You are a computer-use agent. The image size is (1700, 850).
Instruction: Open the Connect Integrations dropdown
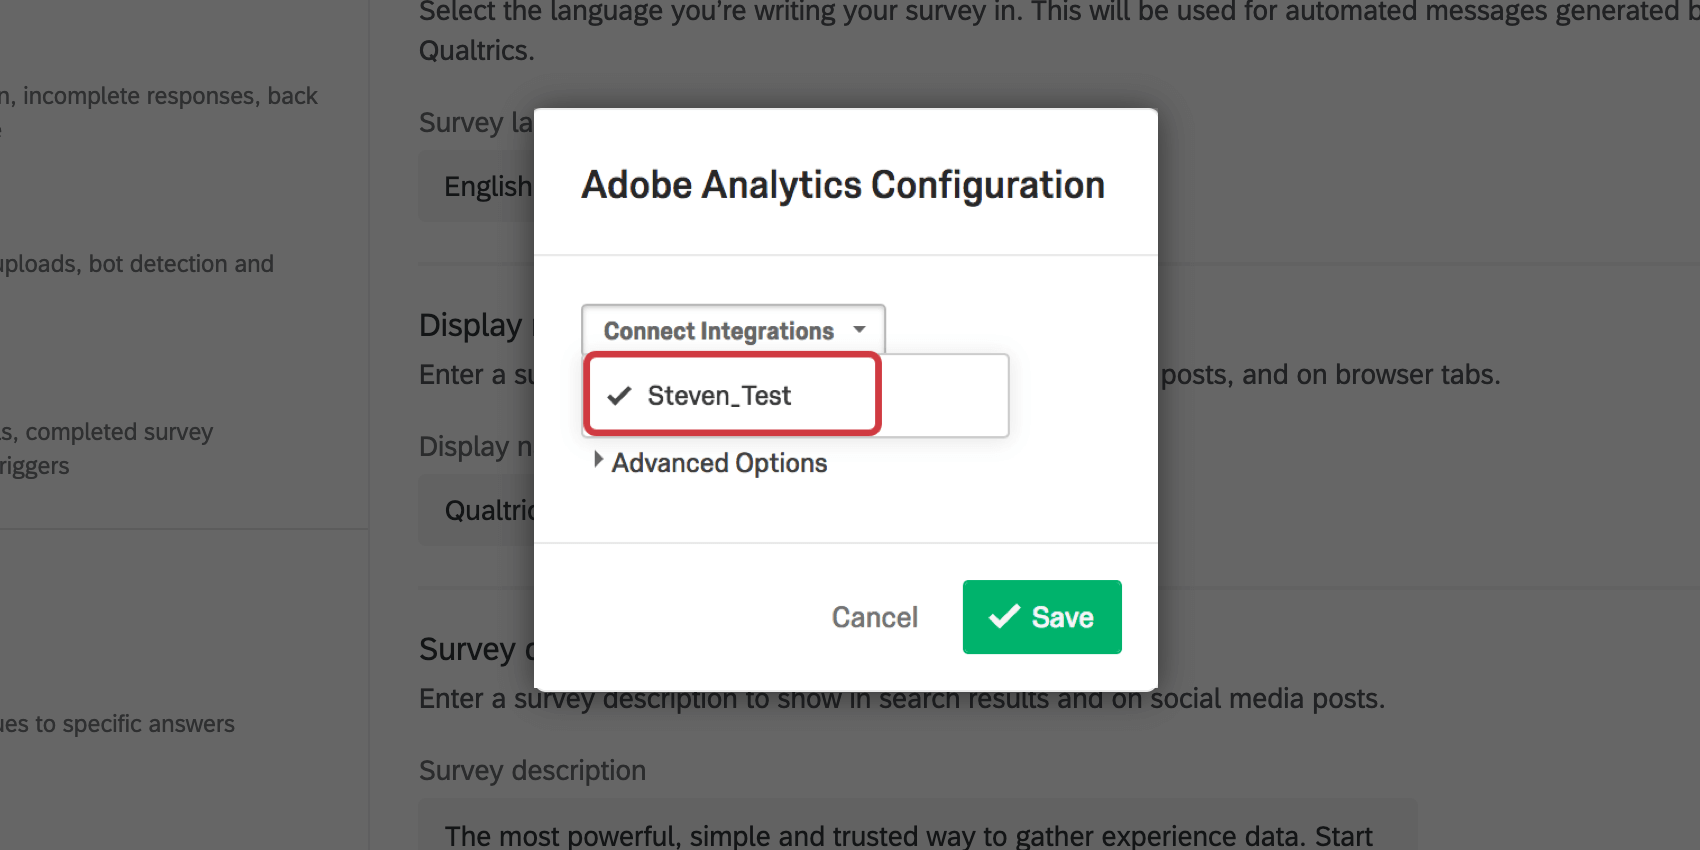pyautogui.click(x=732, y=330)
